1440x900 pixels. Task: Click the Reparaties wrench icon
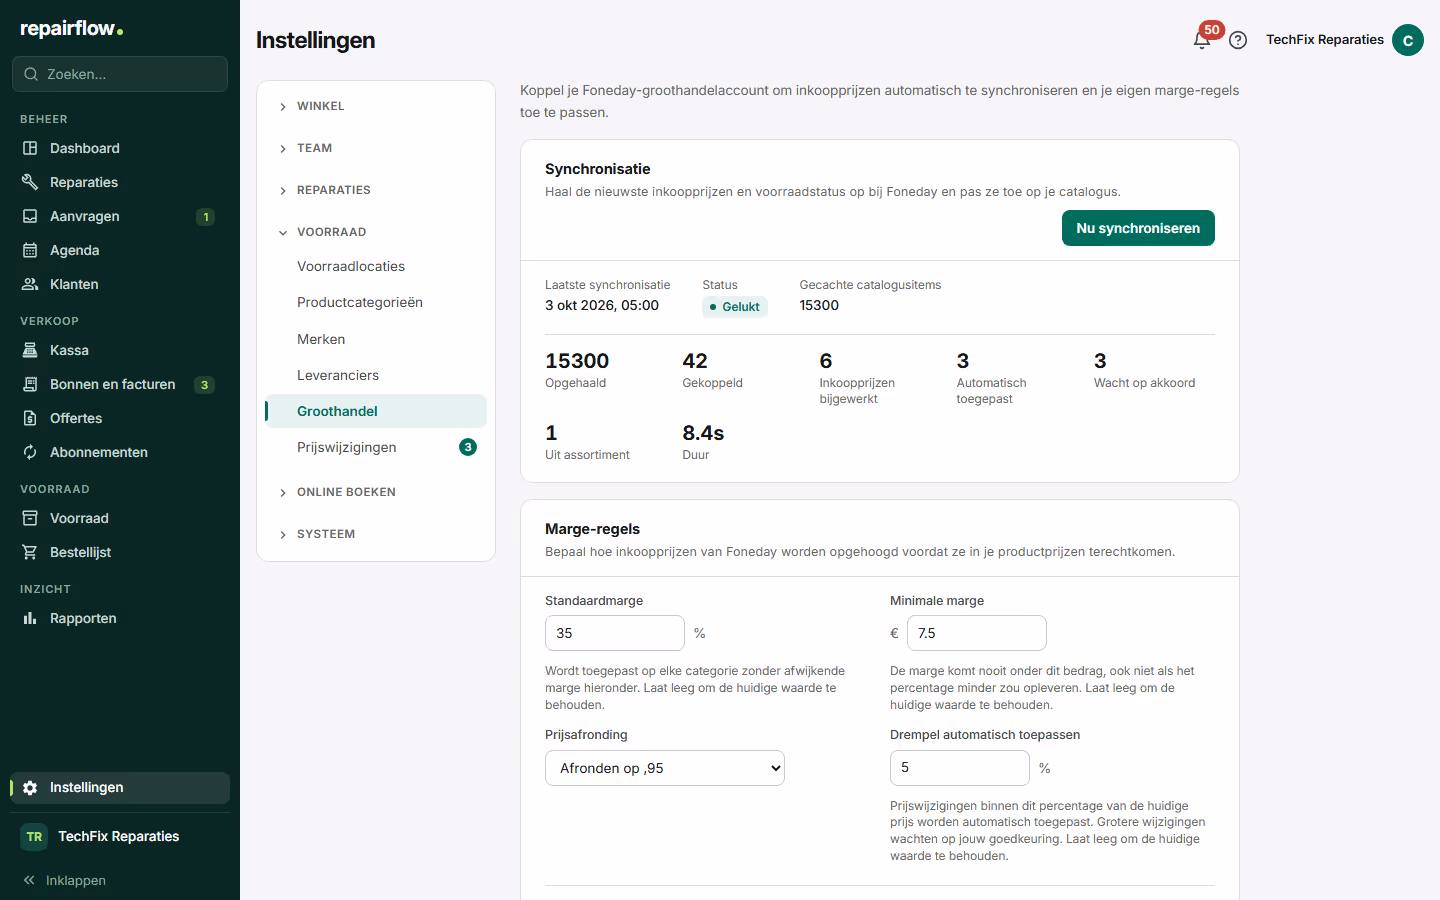(30, 182)
